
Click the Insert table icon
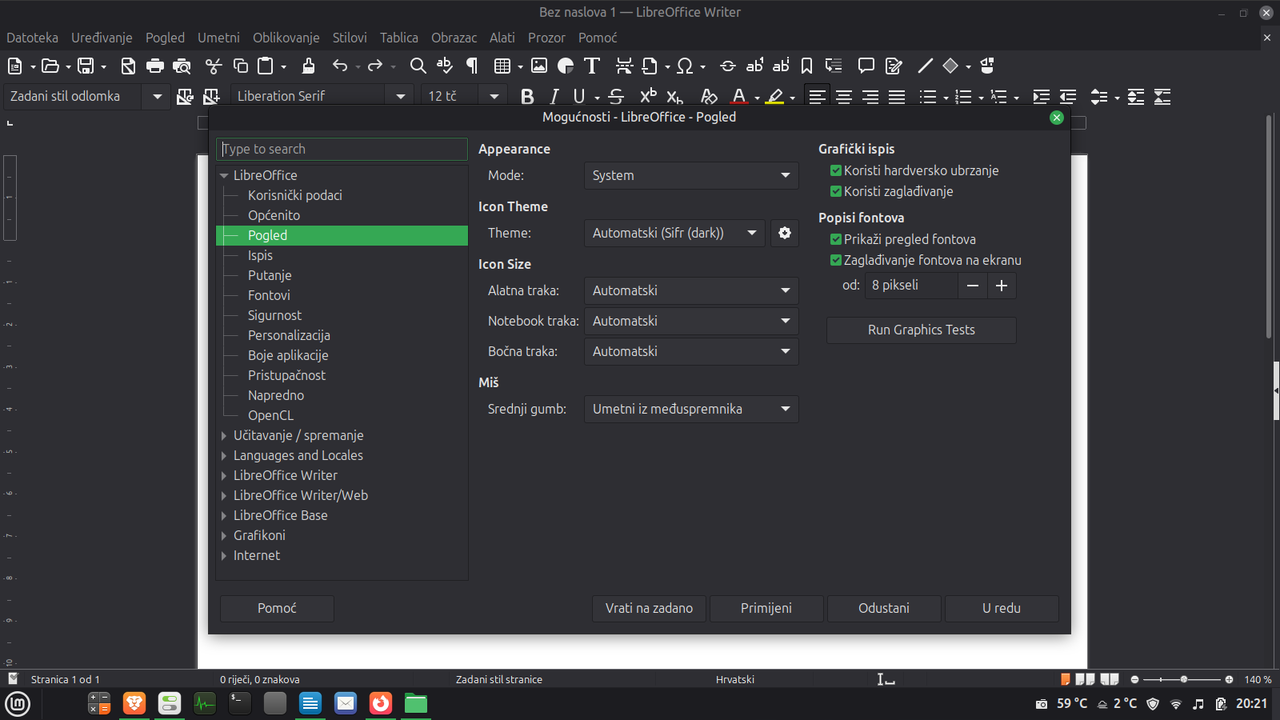[x=502, y=66]
